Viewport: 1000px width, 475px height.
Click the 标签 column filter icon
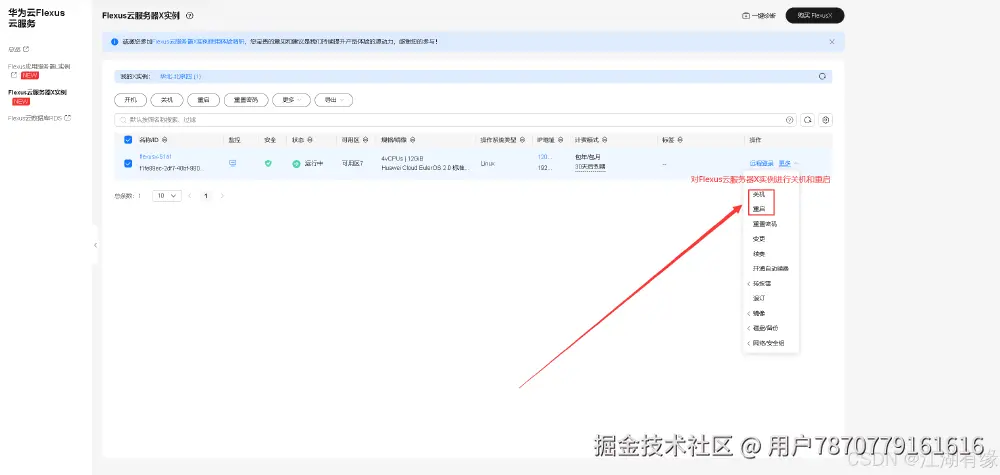pos(682,140)
